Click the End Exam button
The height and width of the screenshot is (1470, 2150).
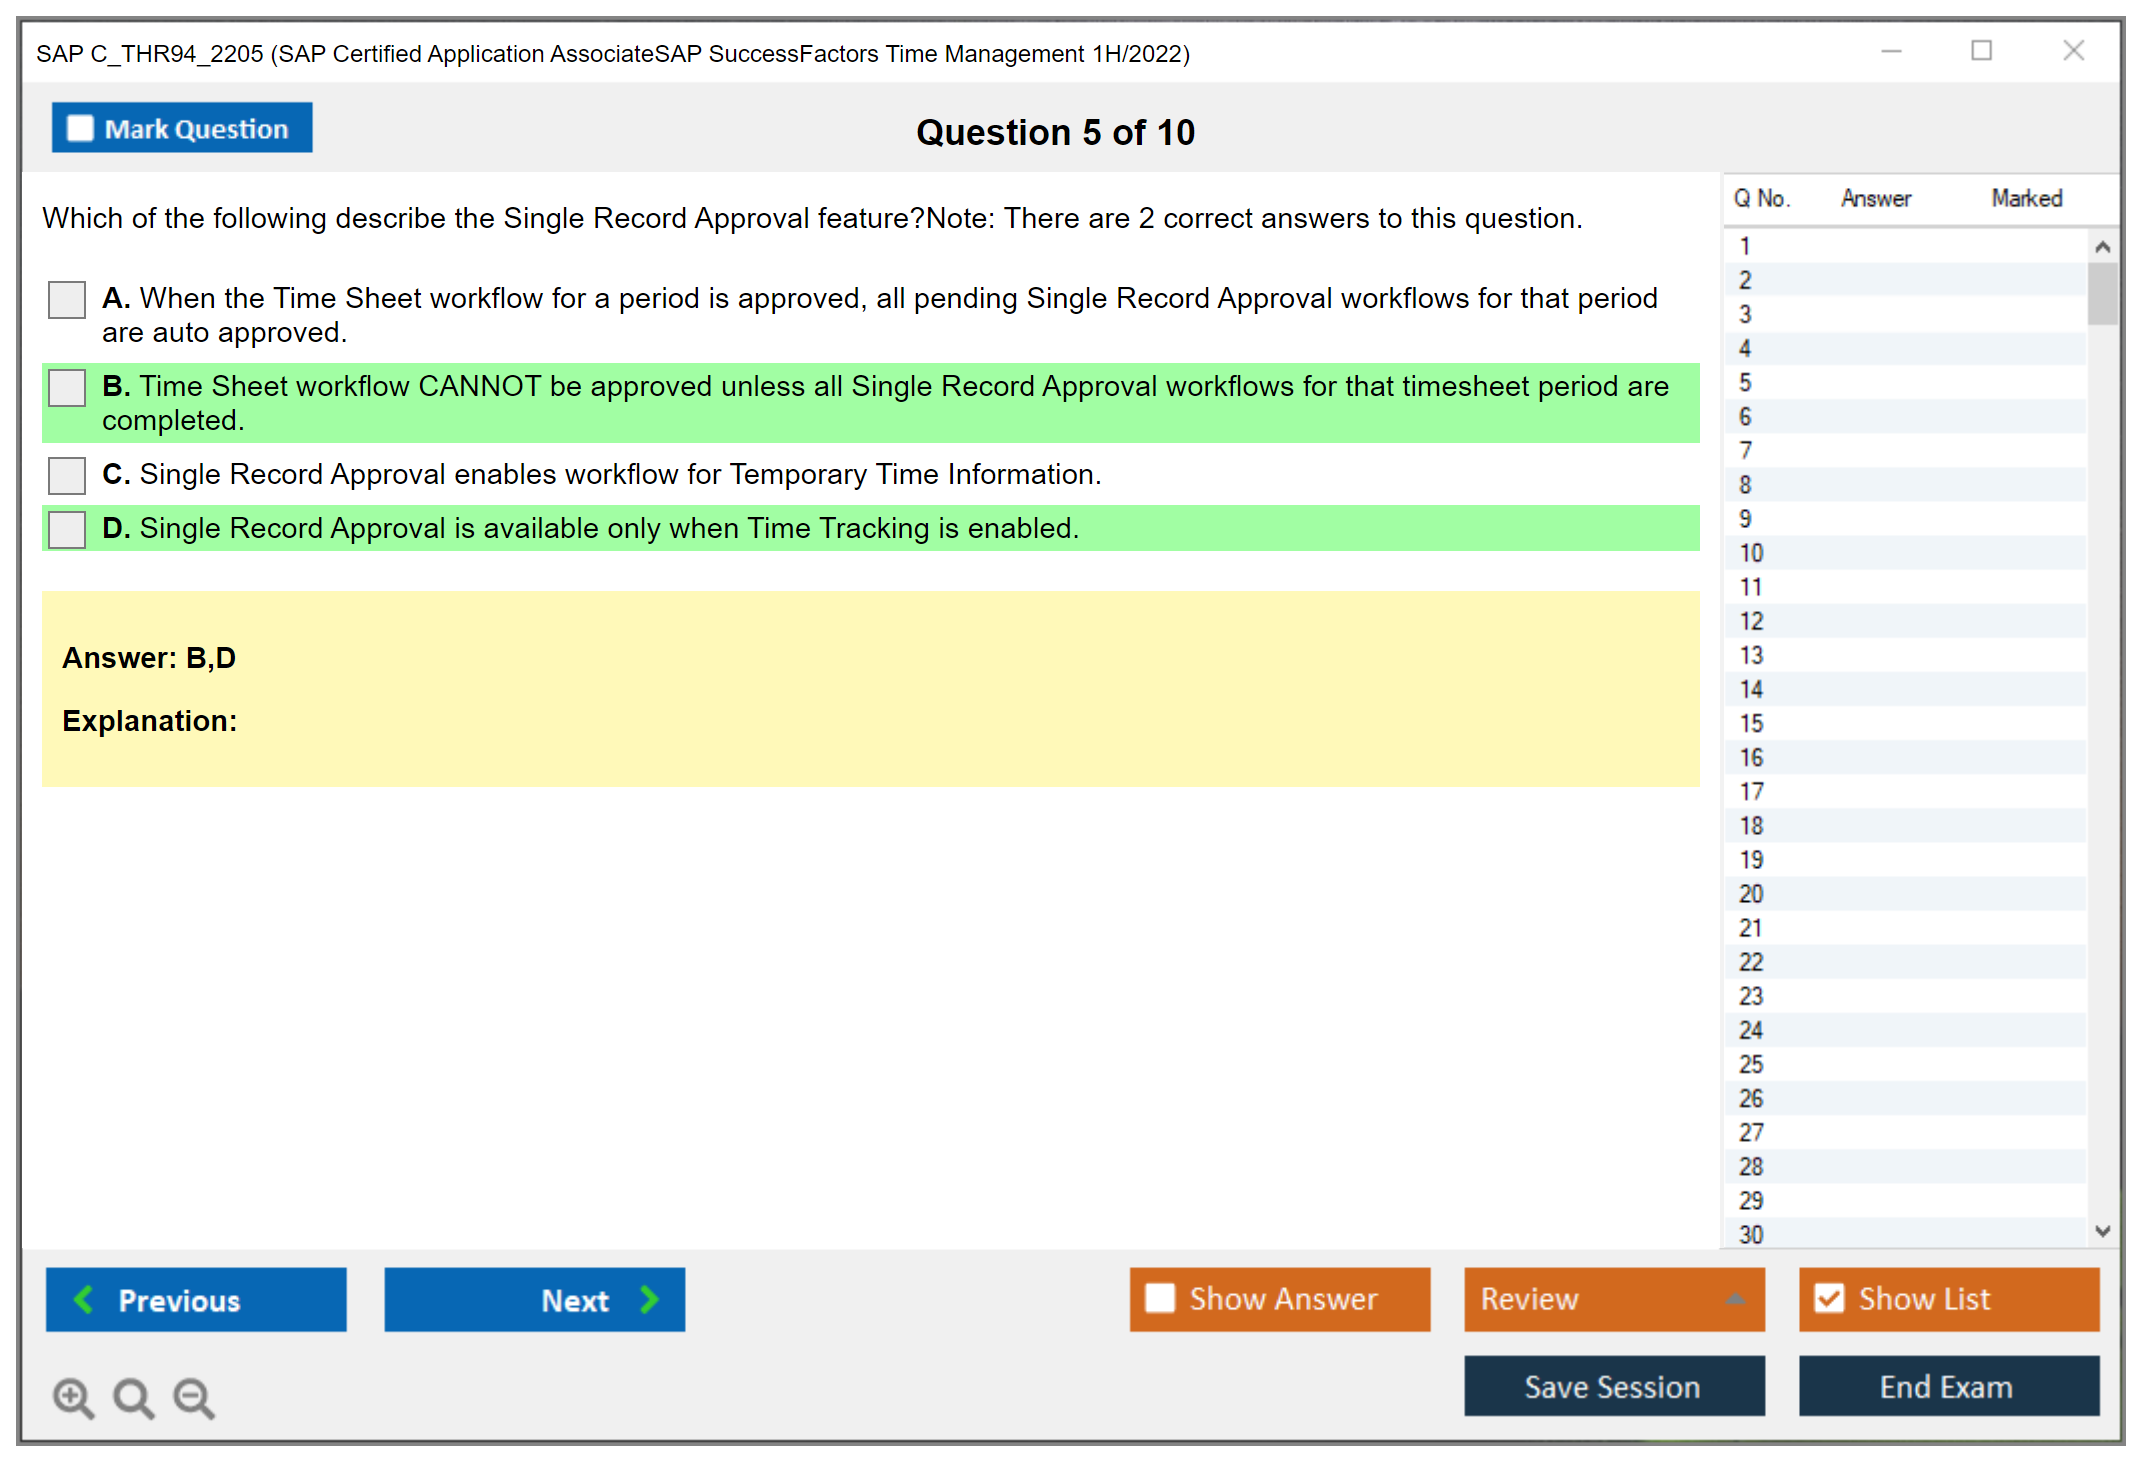(1947, 1387)
